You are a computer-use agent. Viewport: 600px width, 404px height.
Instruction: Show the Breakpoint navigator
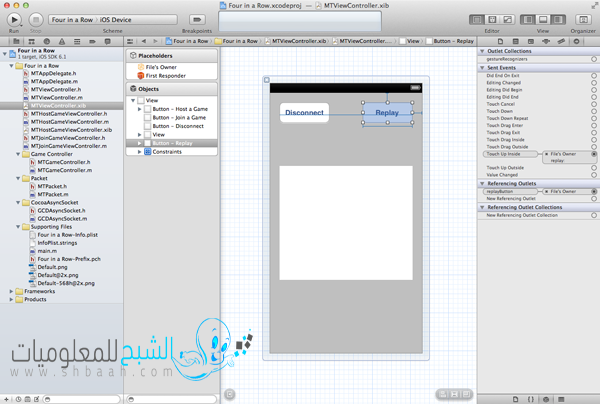pyautogui.click(x=92, y=41)
